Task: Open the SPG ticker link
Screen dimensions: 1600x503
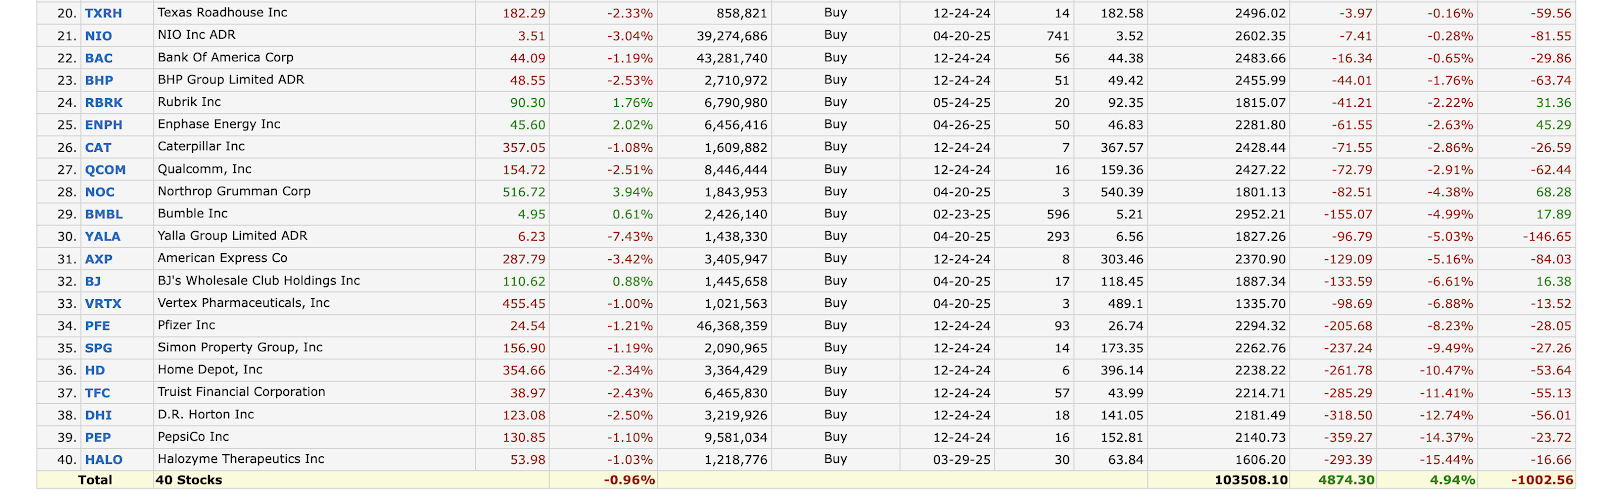Action: (99, 348)
